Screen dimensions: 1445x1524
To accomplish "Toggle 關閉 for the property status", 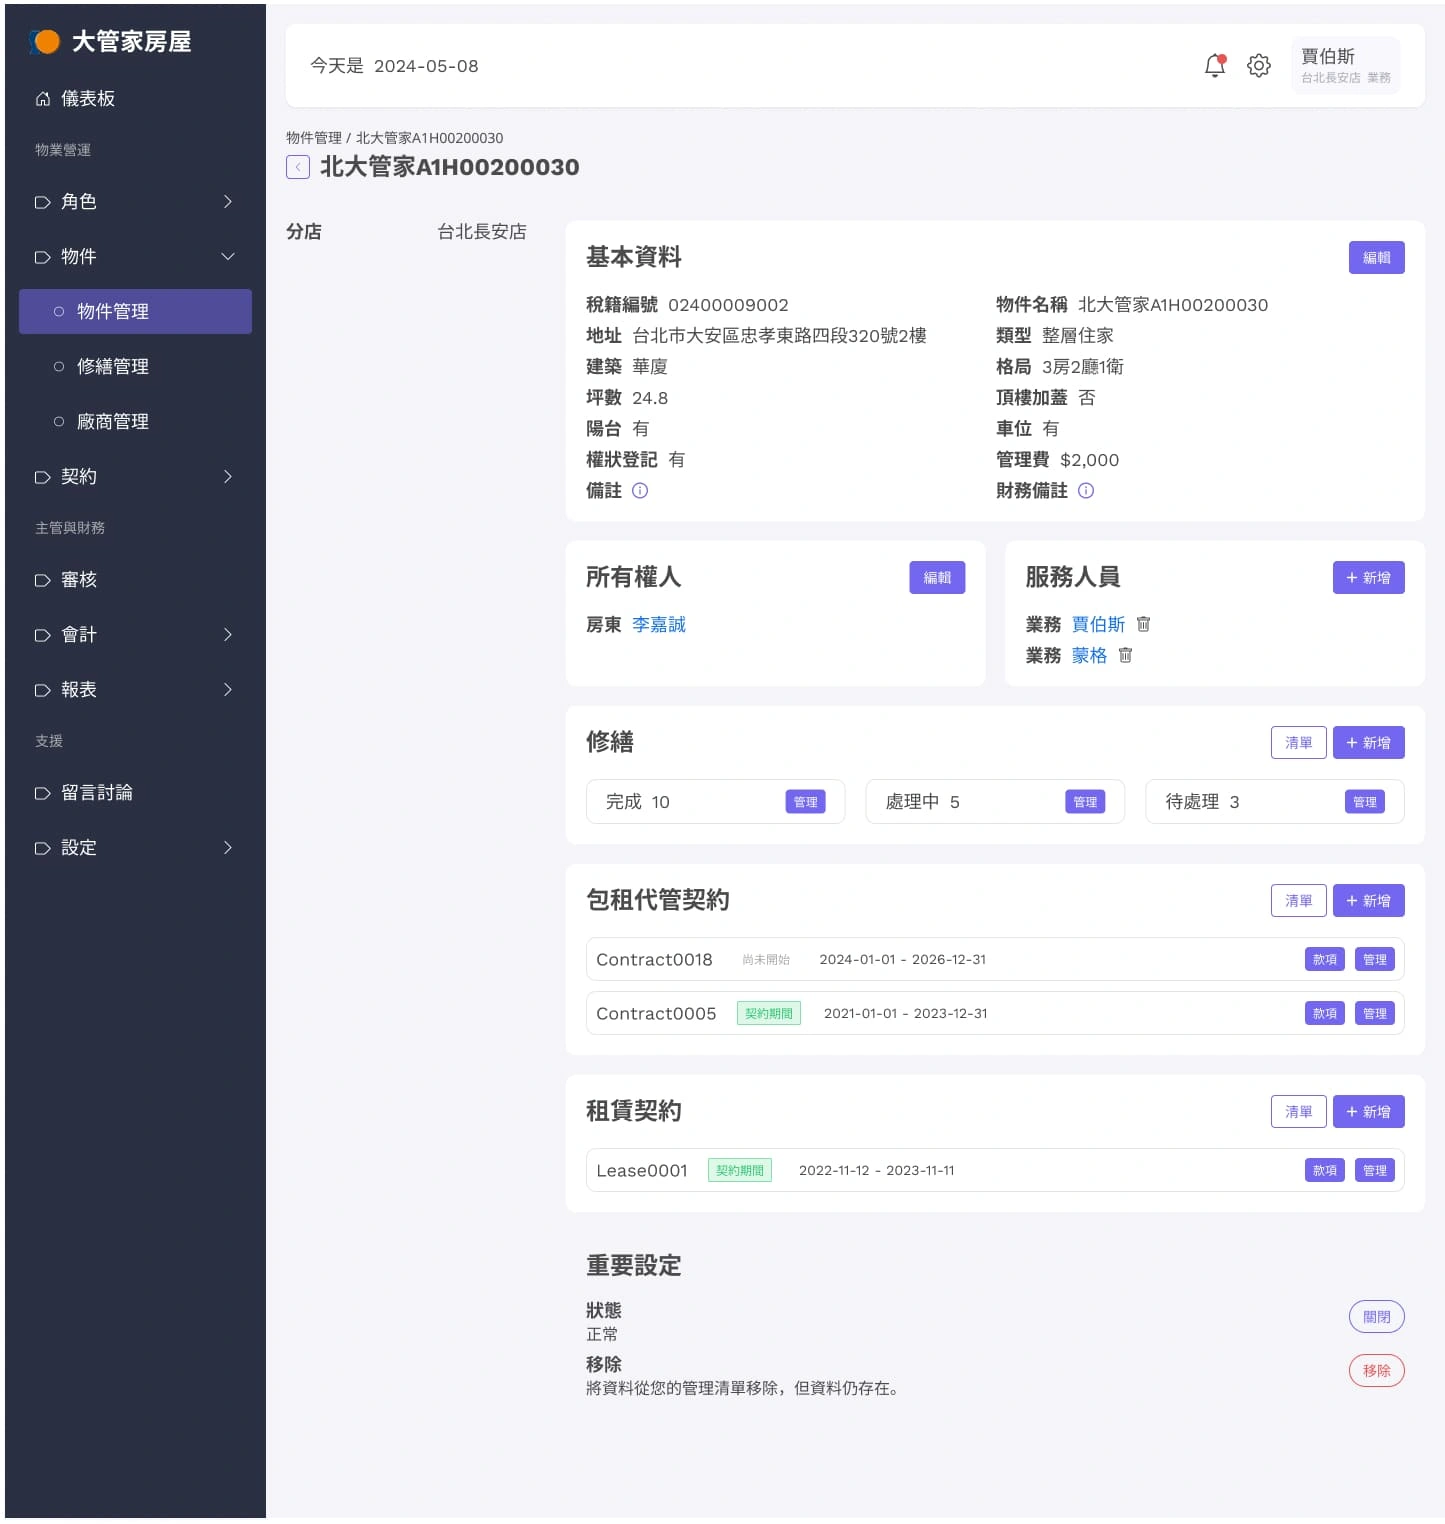I will 1376,1316.
